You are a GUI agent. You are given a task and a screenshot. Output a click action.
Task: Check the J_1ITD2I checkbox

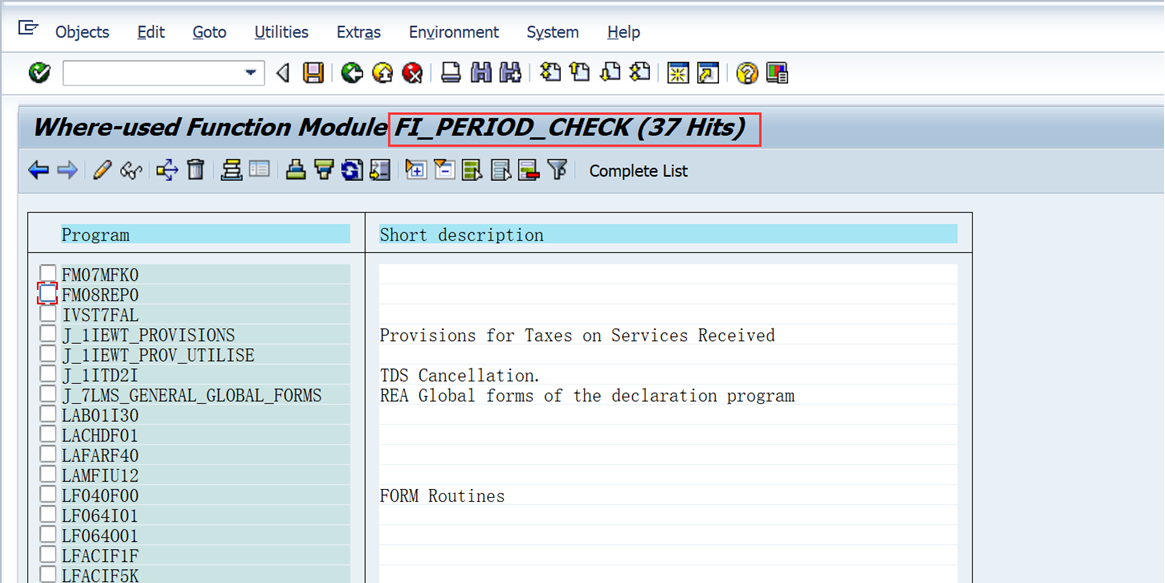coord(48,374)
